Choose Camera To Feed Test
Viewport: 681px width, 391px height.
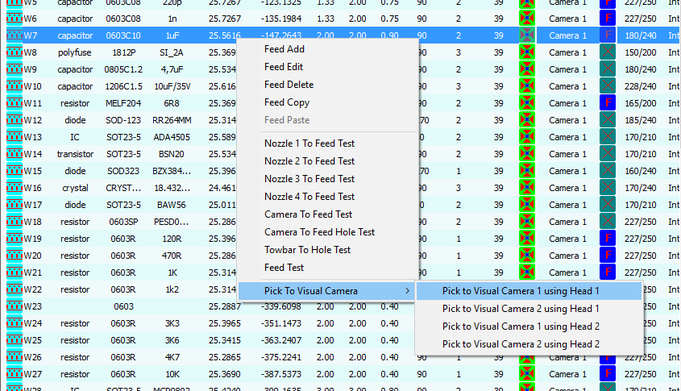coord(308,215)
